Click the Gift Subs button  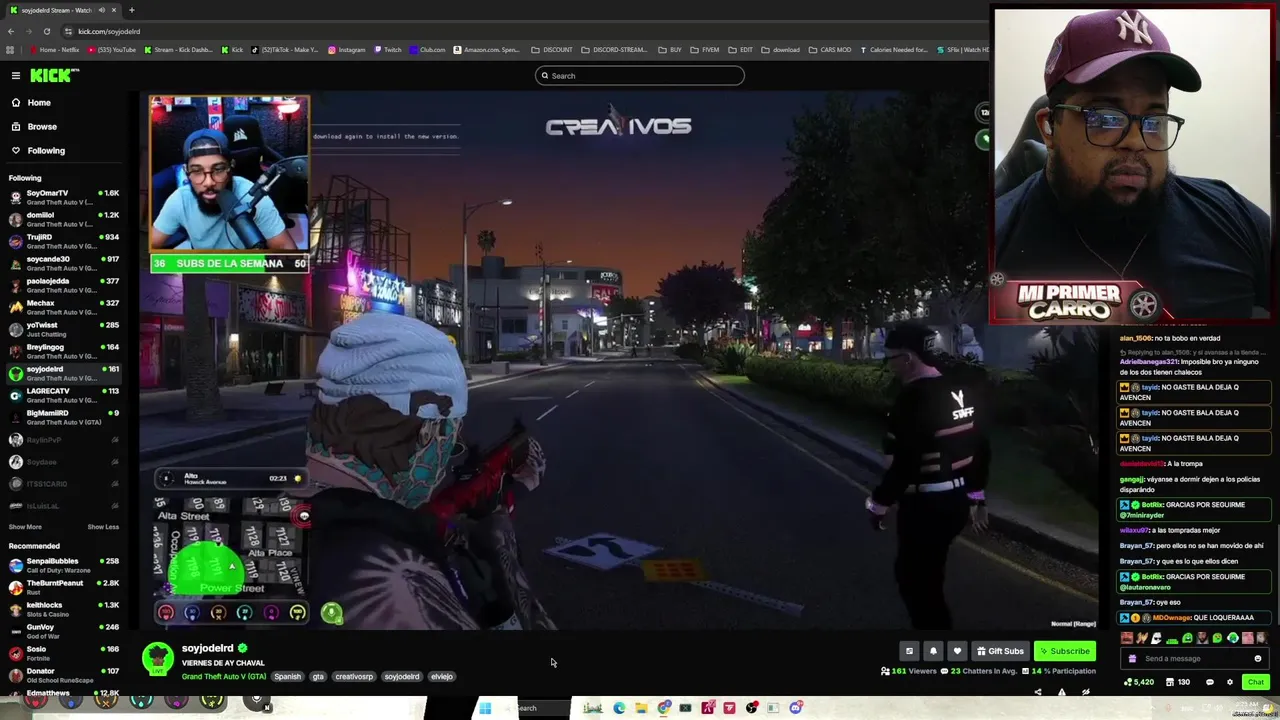(x=1000, y=651)
